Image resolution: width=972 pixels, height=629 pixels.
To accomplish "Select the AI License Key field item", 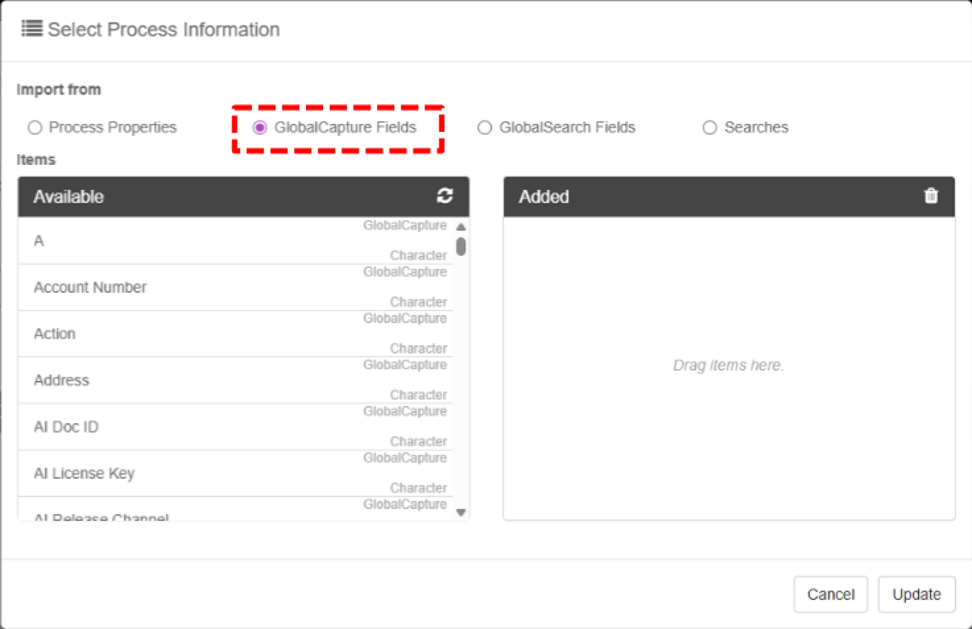I will coord(236,473).
